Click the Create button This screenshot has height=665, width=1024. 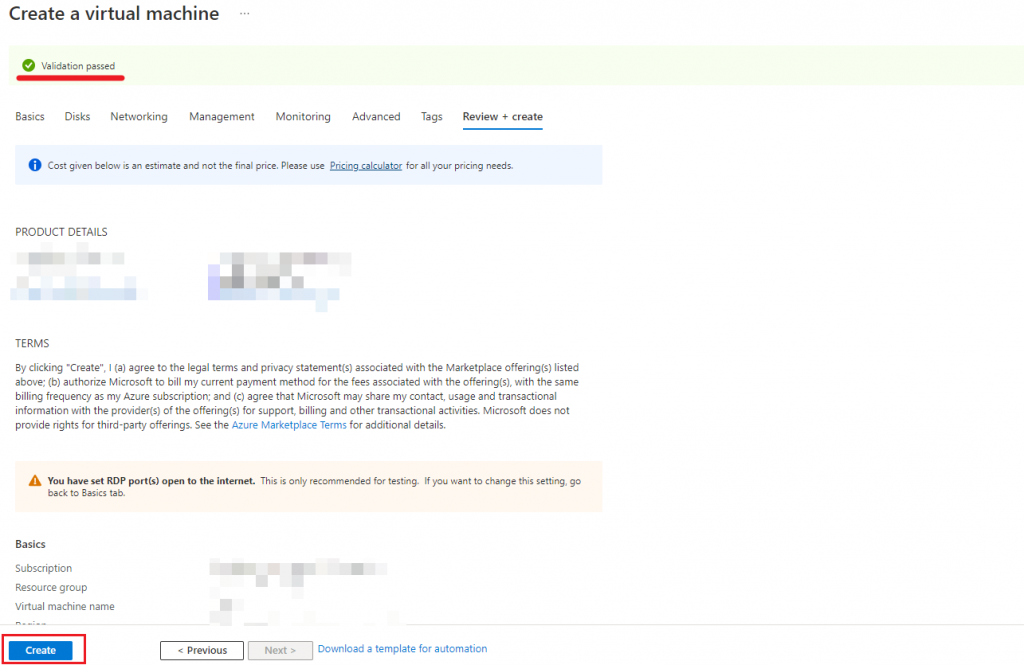pos(40,650)
